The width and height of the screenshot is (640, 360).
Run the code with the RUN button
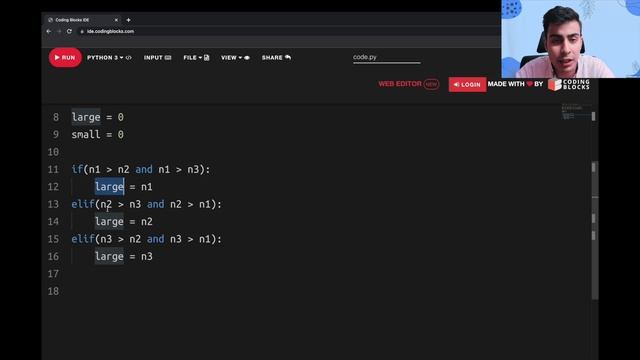[65, 58]
